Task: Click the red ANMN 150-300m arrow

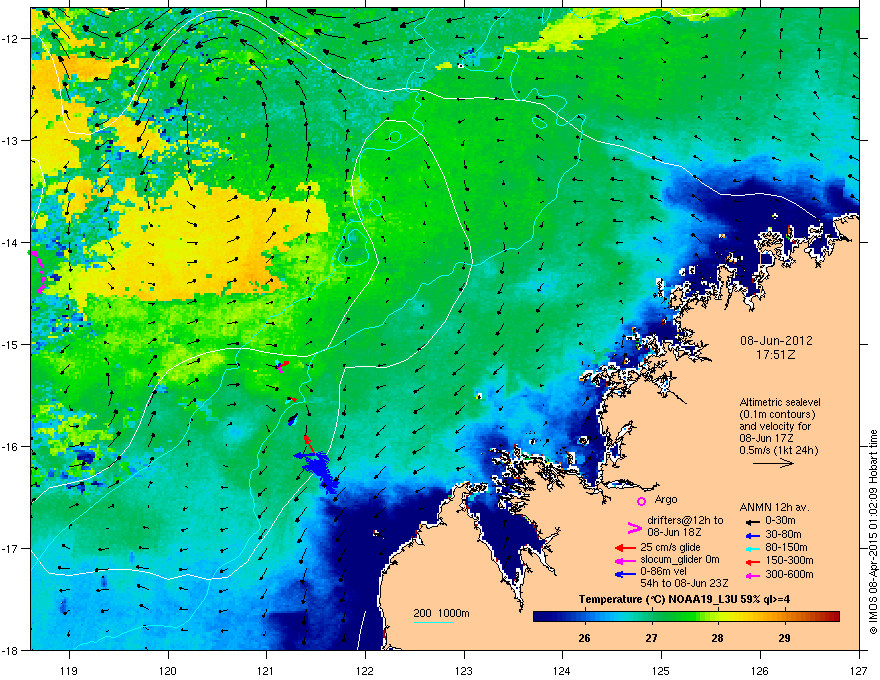Action: pyautogui.click(x=751, y=562)
